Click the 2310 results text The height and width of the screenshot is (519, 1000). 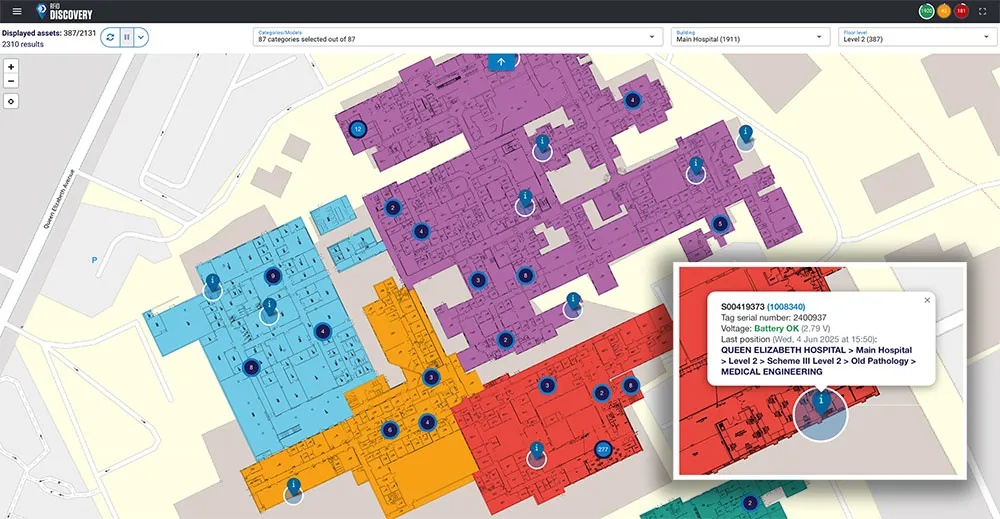coord(23,44)
